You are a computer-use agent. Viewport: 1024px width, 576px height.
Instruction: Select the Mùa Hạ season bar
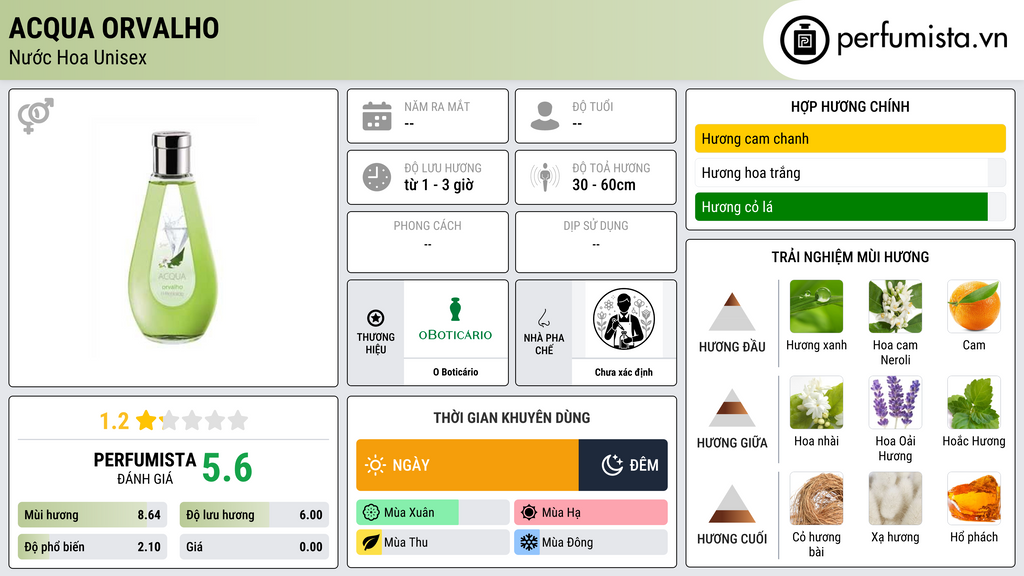pos(590,513)
